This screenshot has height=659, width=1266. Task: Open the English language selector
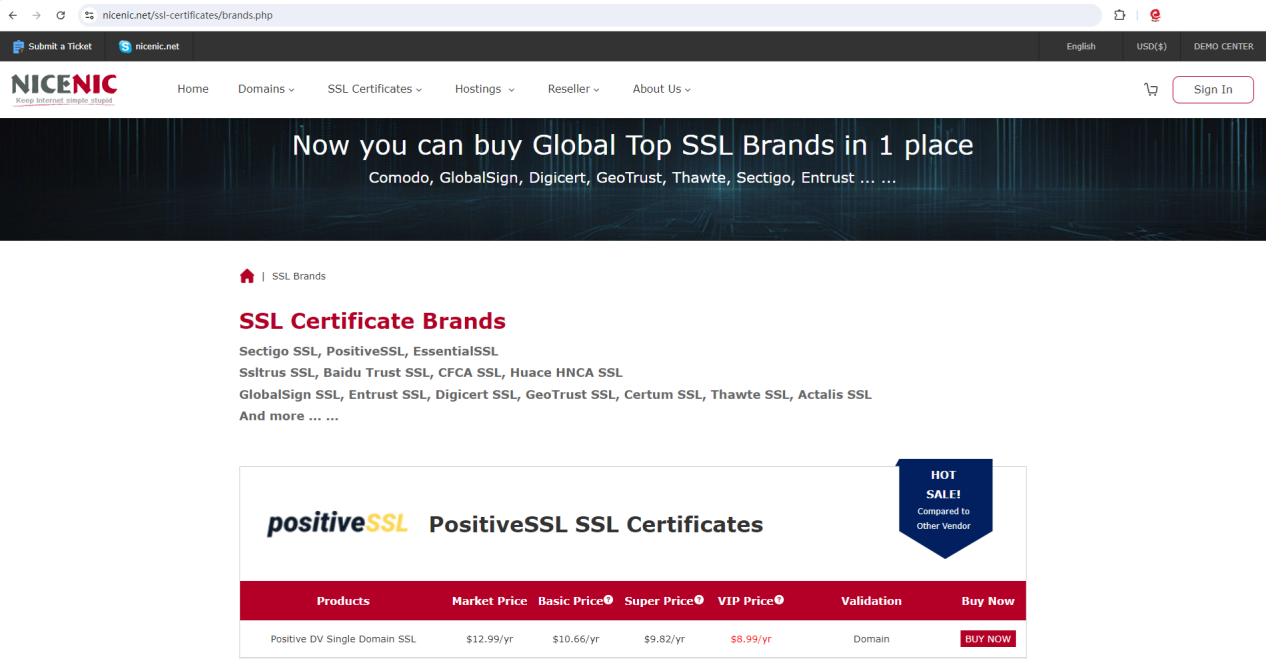tap(1081, 46)
